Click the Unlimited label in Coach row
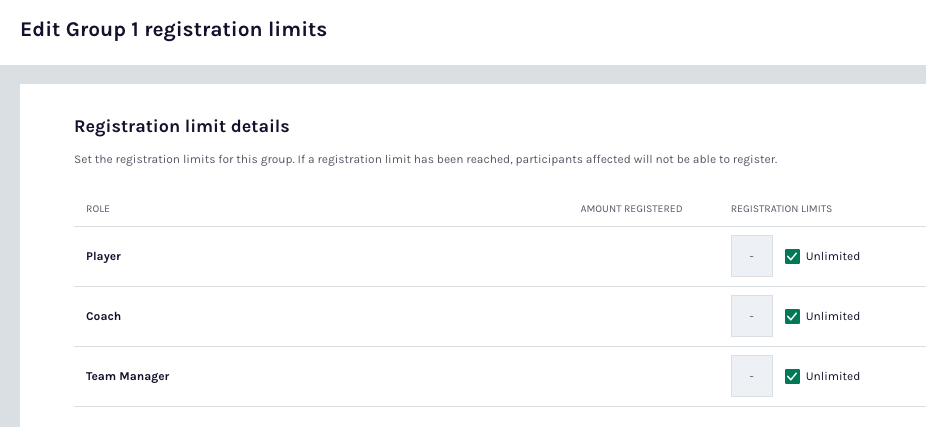 point(832,316)
